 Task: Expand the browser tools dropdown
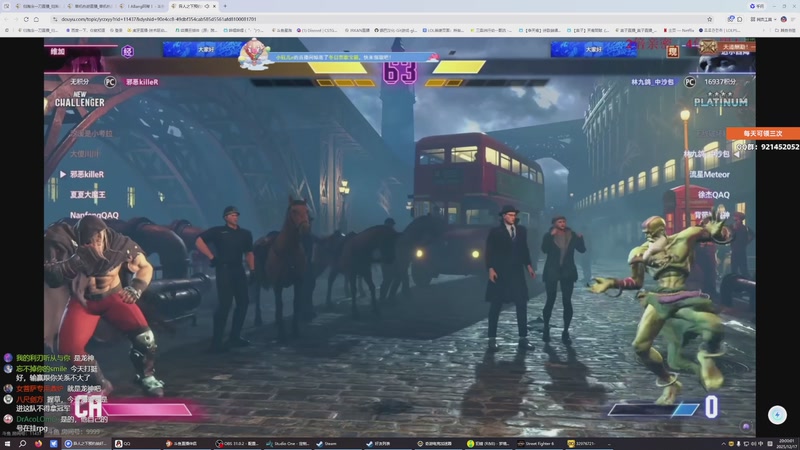coord(763,19)
